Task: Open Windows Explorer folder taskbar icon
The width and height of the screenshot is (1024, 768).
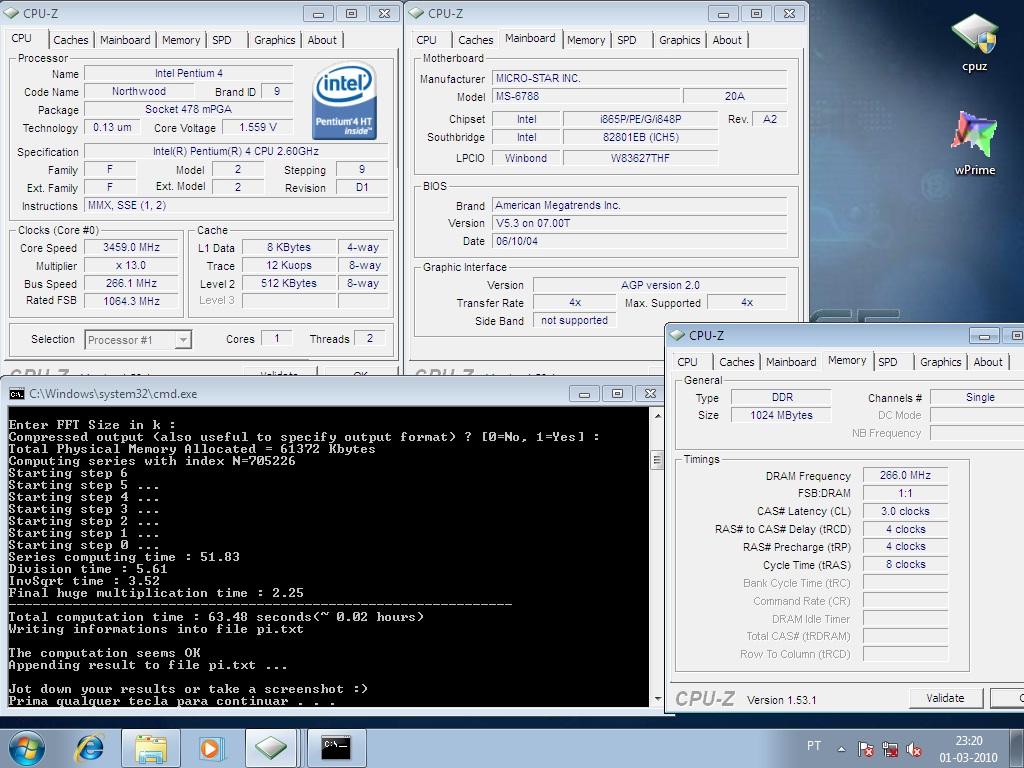Action: pyautogui.click(x=151, y=748)
